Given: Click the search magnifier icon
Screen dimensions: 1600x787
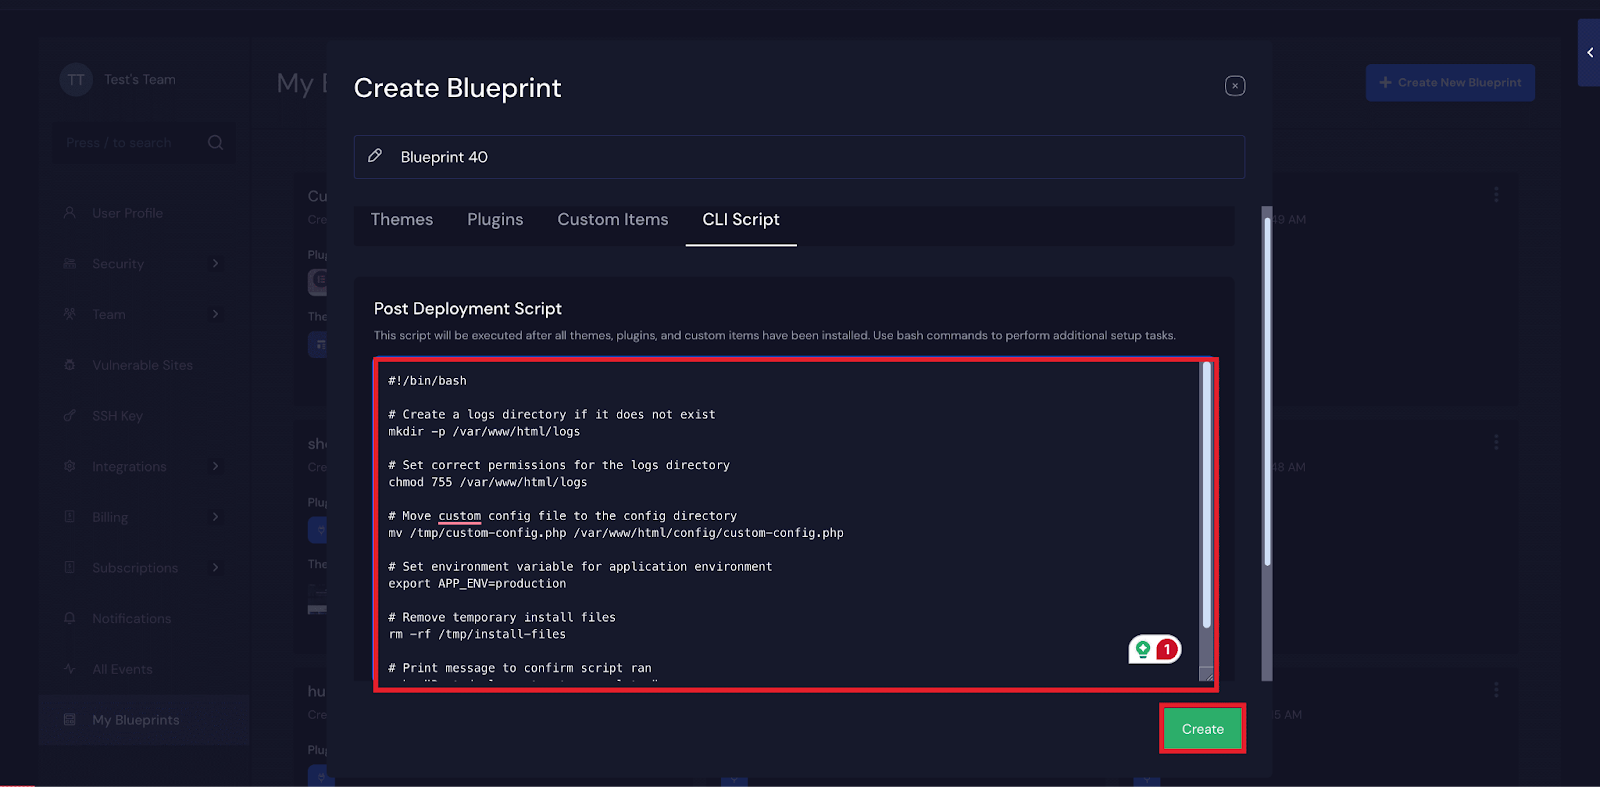Looking at the screenshot, I should [215, 143].
